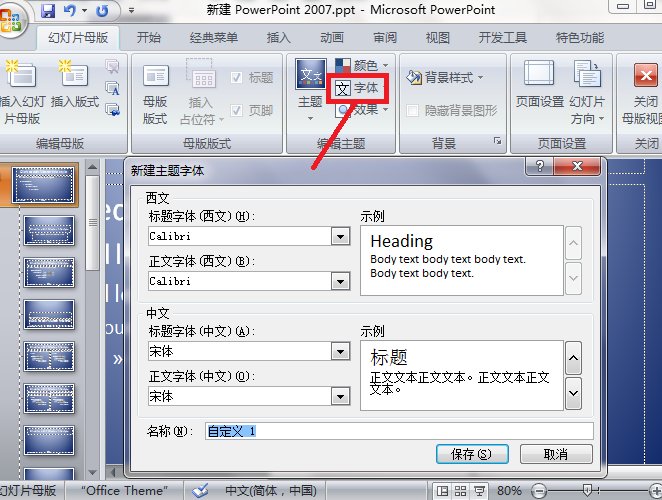
Task: Expand the Western heading font dropdown
Action: 340,236
